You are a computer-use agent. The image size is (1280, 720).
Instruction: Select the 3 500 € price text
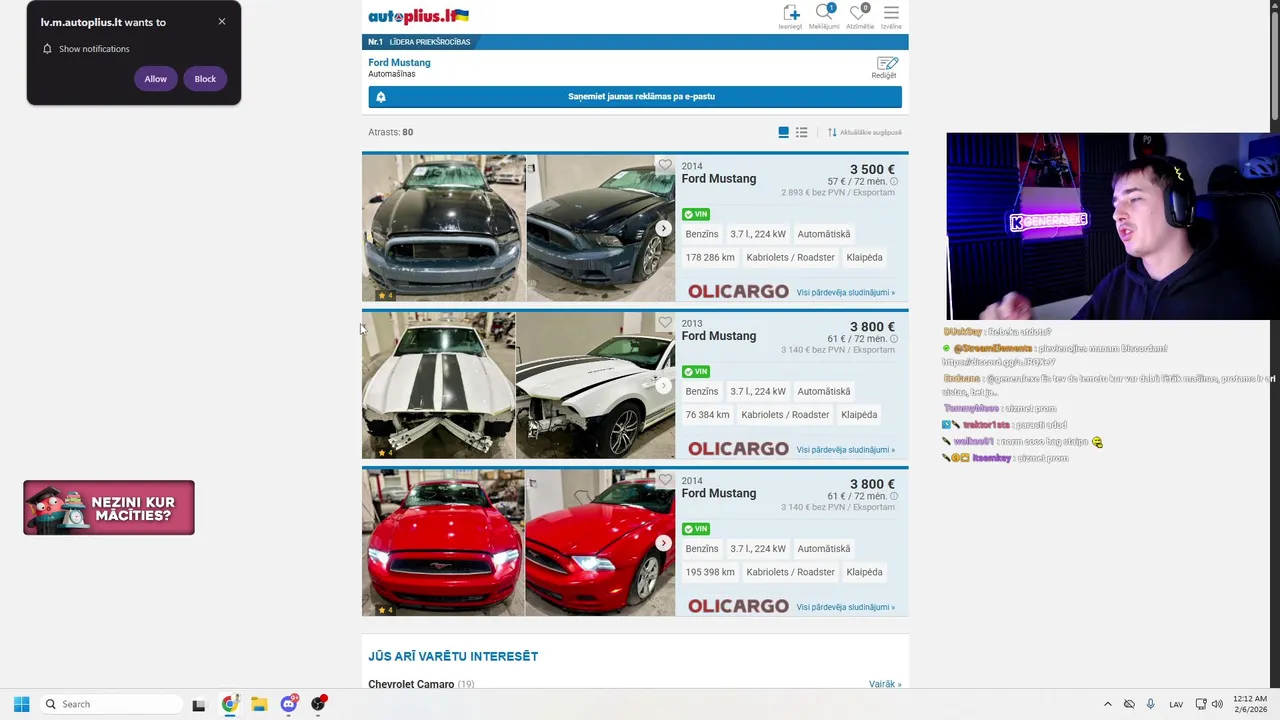pos(872,170)
